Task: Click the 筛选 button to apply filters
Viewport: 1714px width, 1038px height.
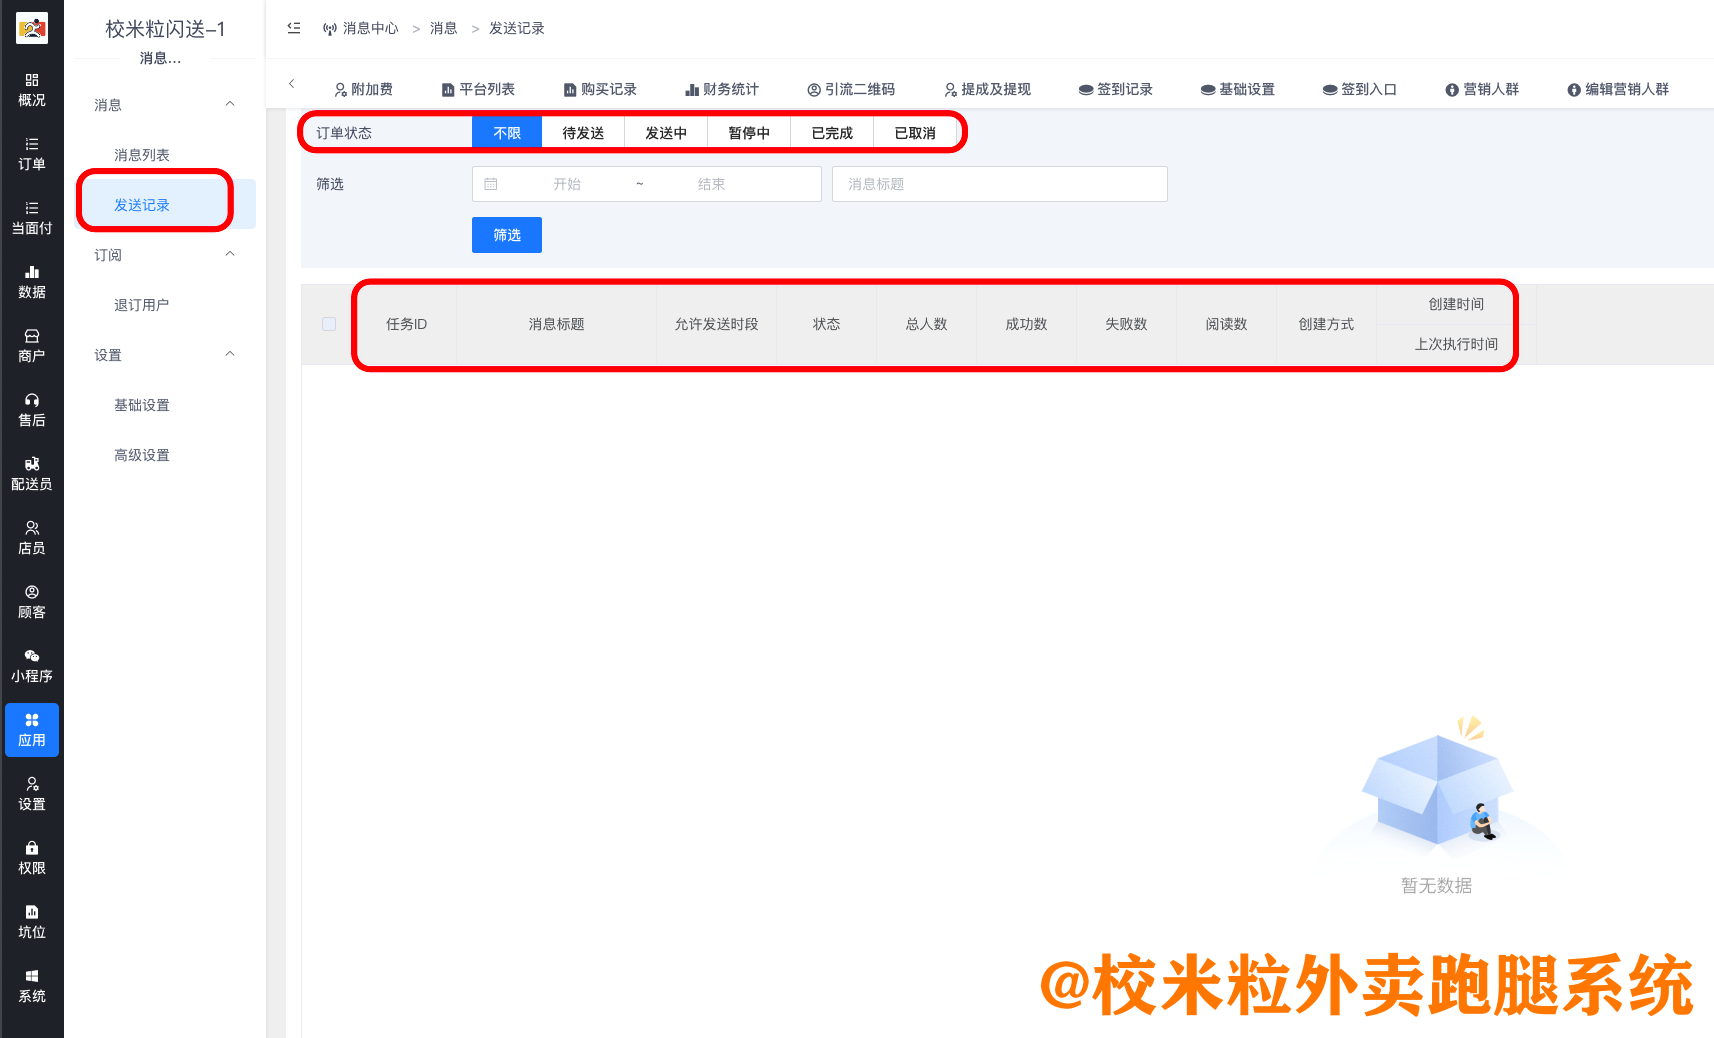Action: click(x=506, y=234)
